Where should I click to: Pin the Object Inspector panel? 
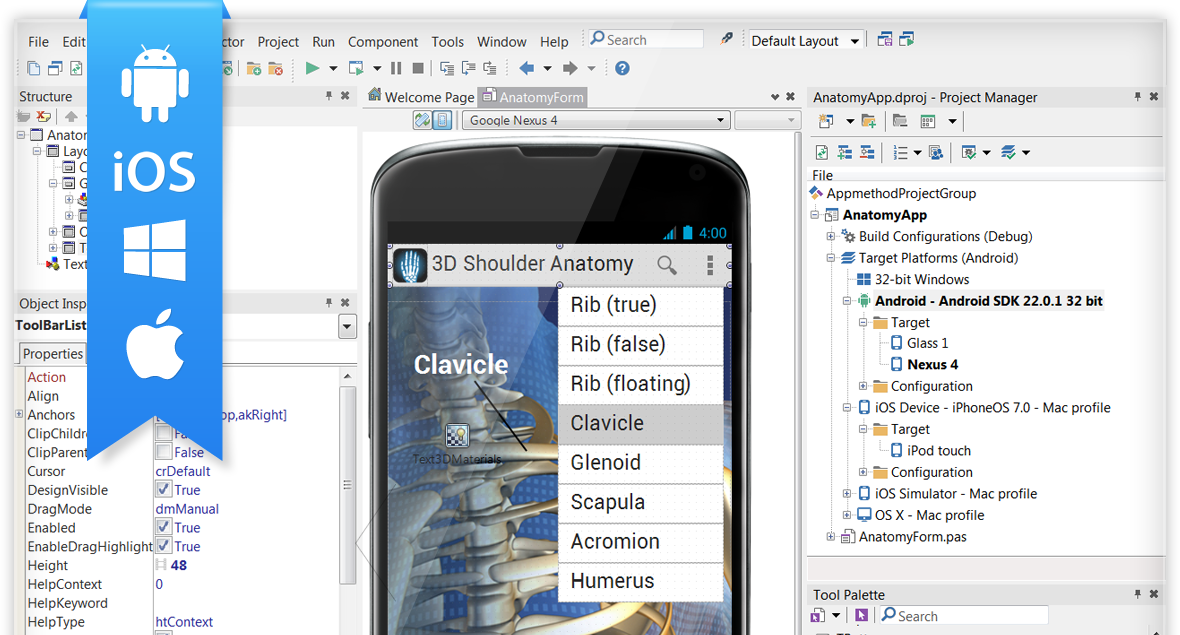pos(329,302)
